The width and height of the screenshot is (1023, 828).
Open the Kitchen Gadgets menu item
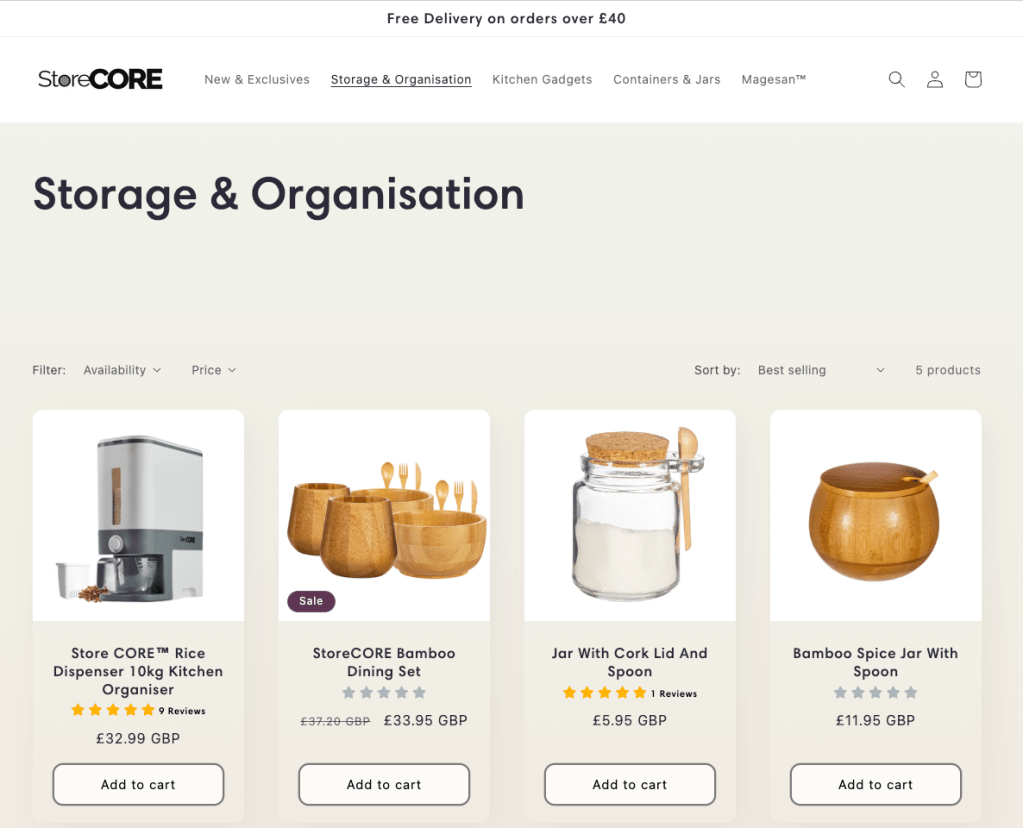pos(542,80)
